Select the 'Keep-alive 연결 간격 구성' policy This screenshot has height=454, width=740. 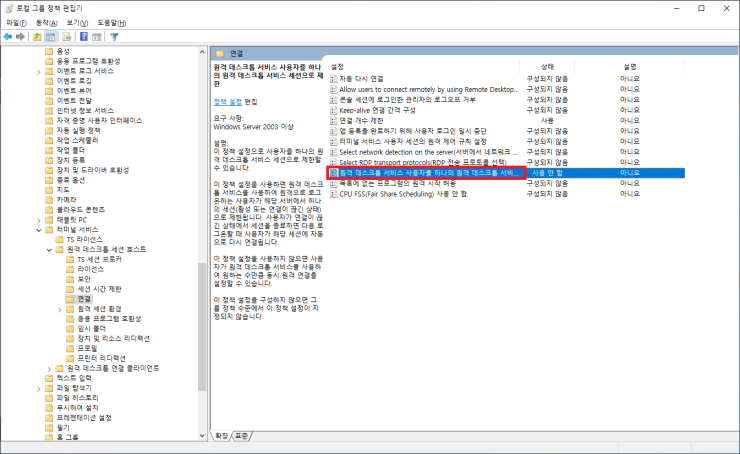tap(380, 110)
